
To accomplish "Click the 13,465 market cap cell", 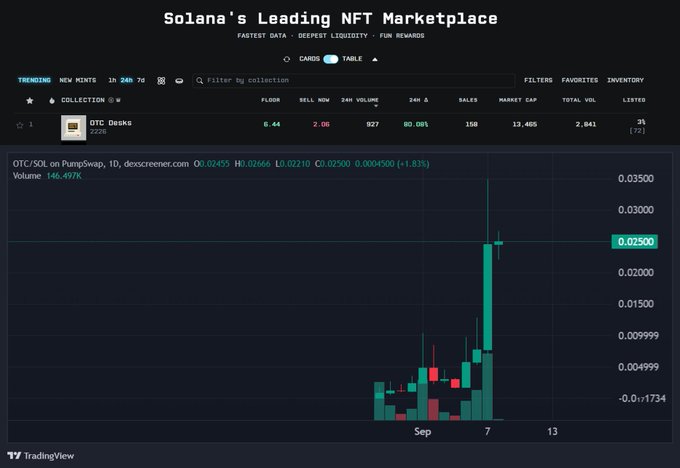I will [x=525, y=124].
